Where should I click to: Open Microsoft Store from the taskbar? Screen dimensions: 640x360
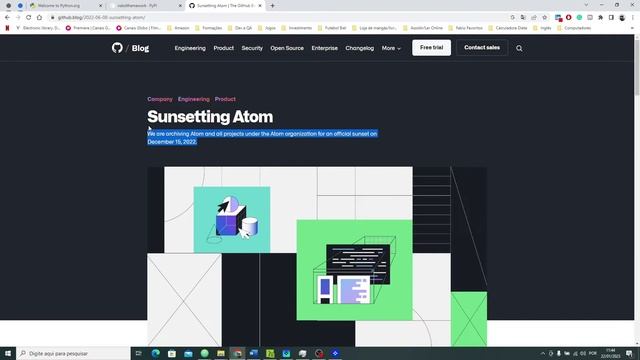point(172,353)
